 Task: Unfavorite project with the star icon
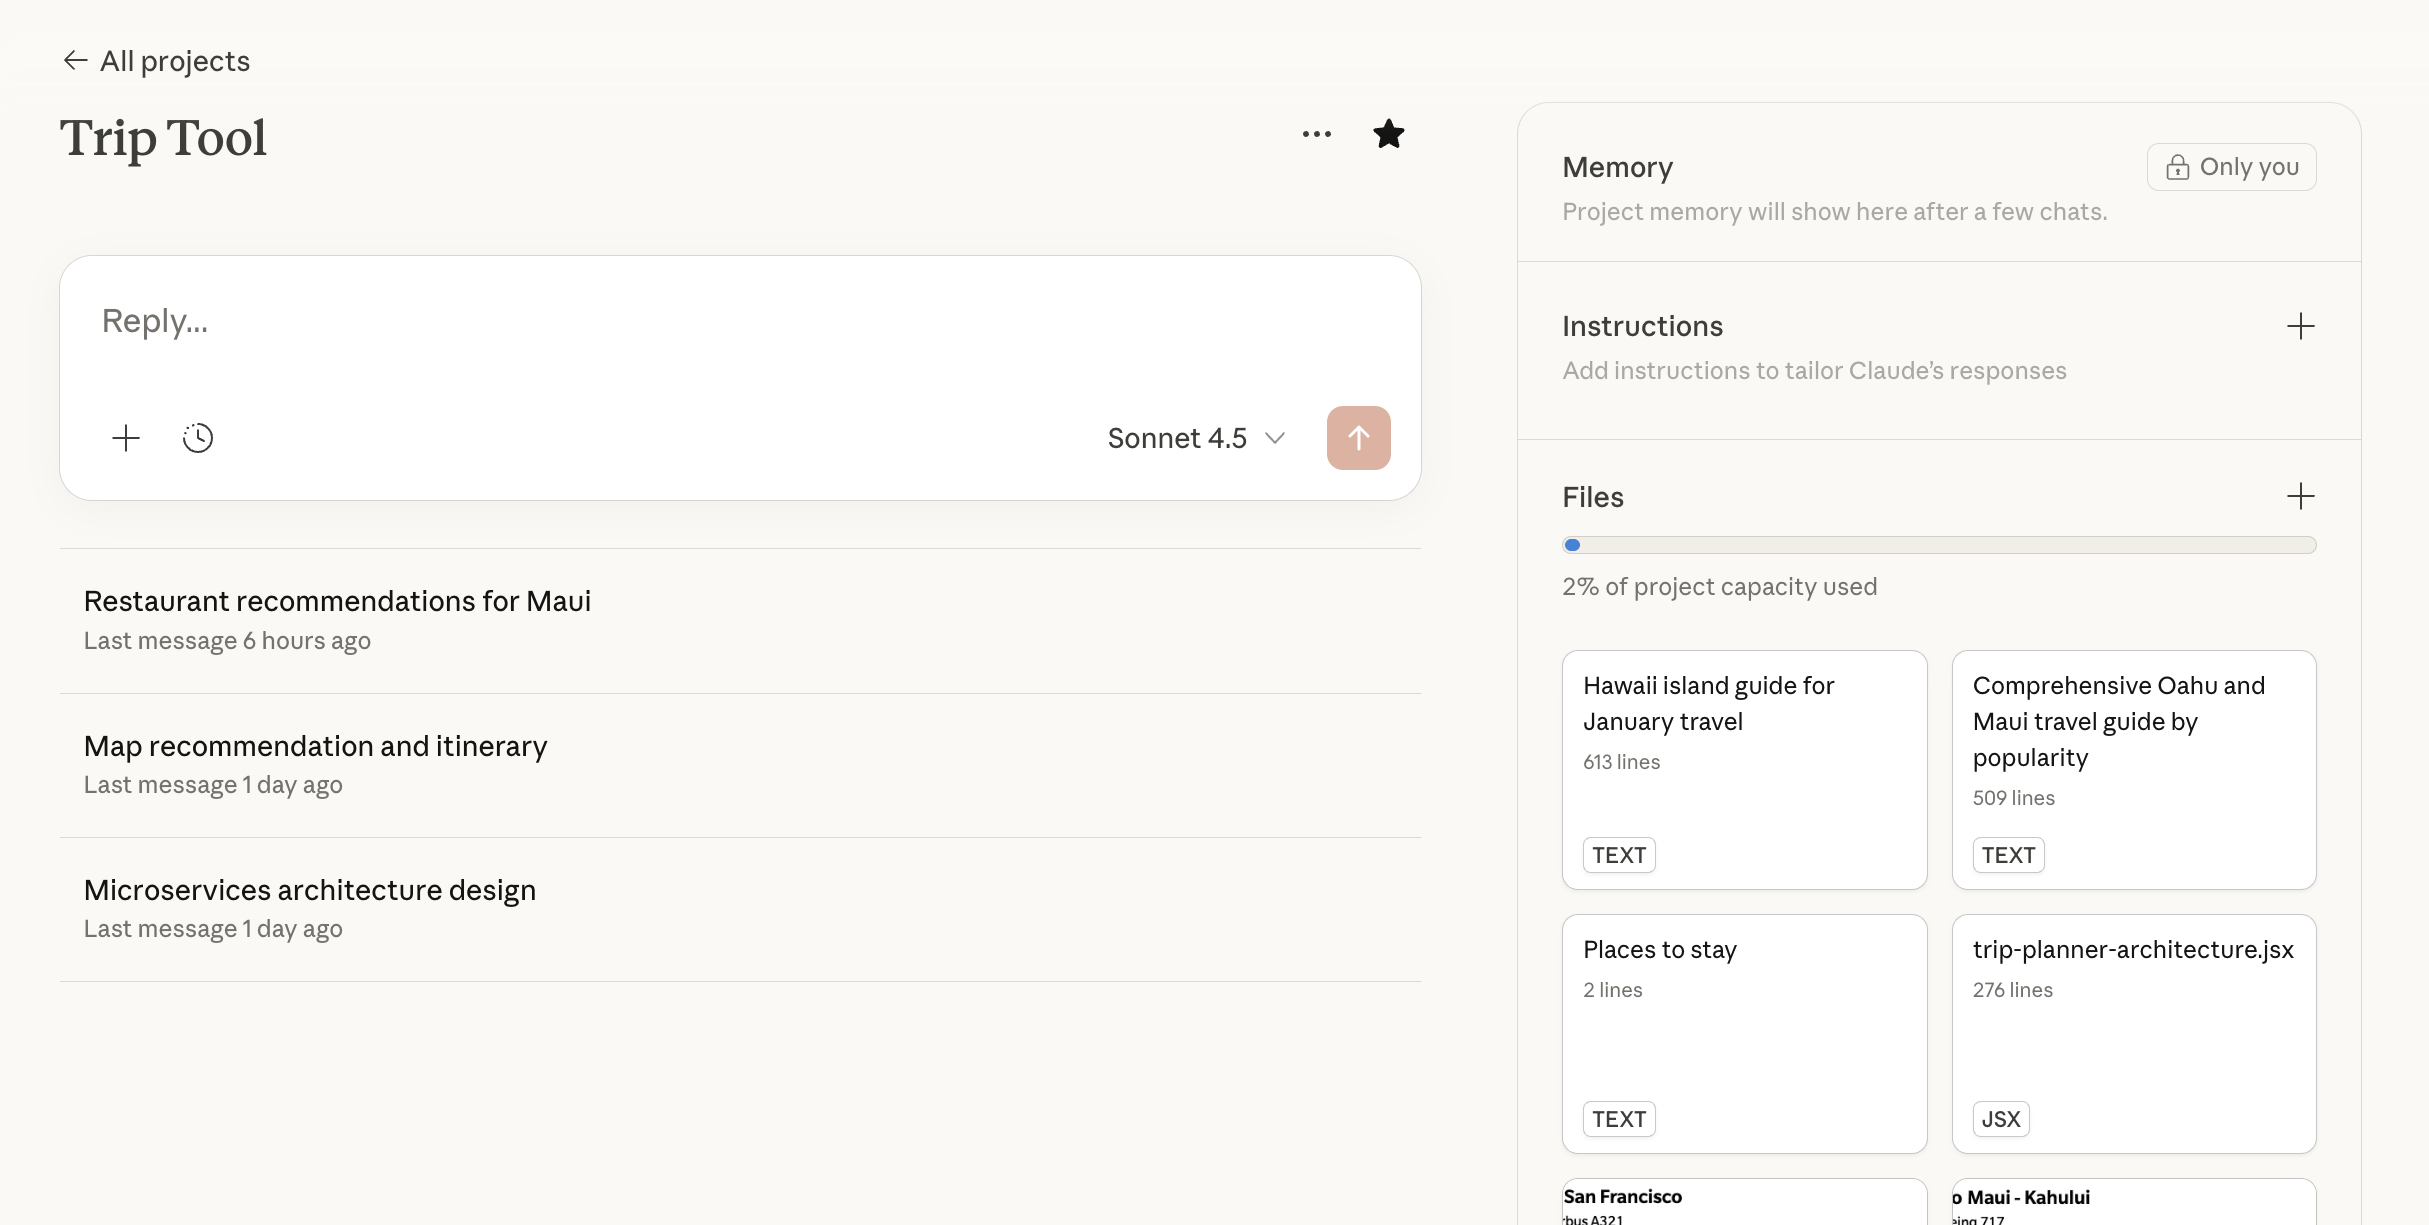[1388, 134]
